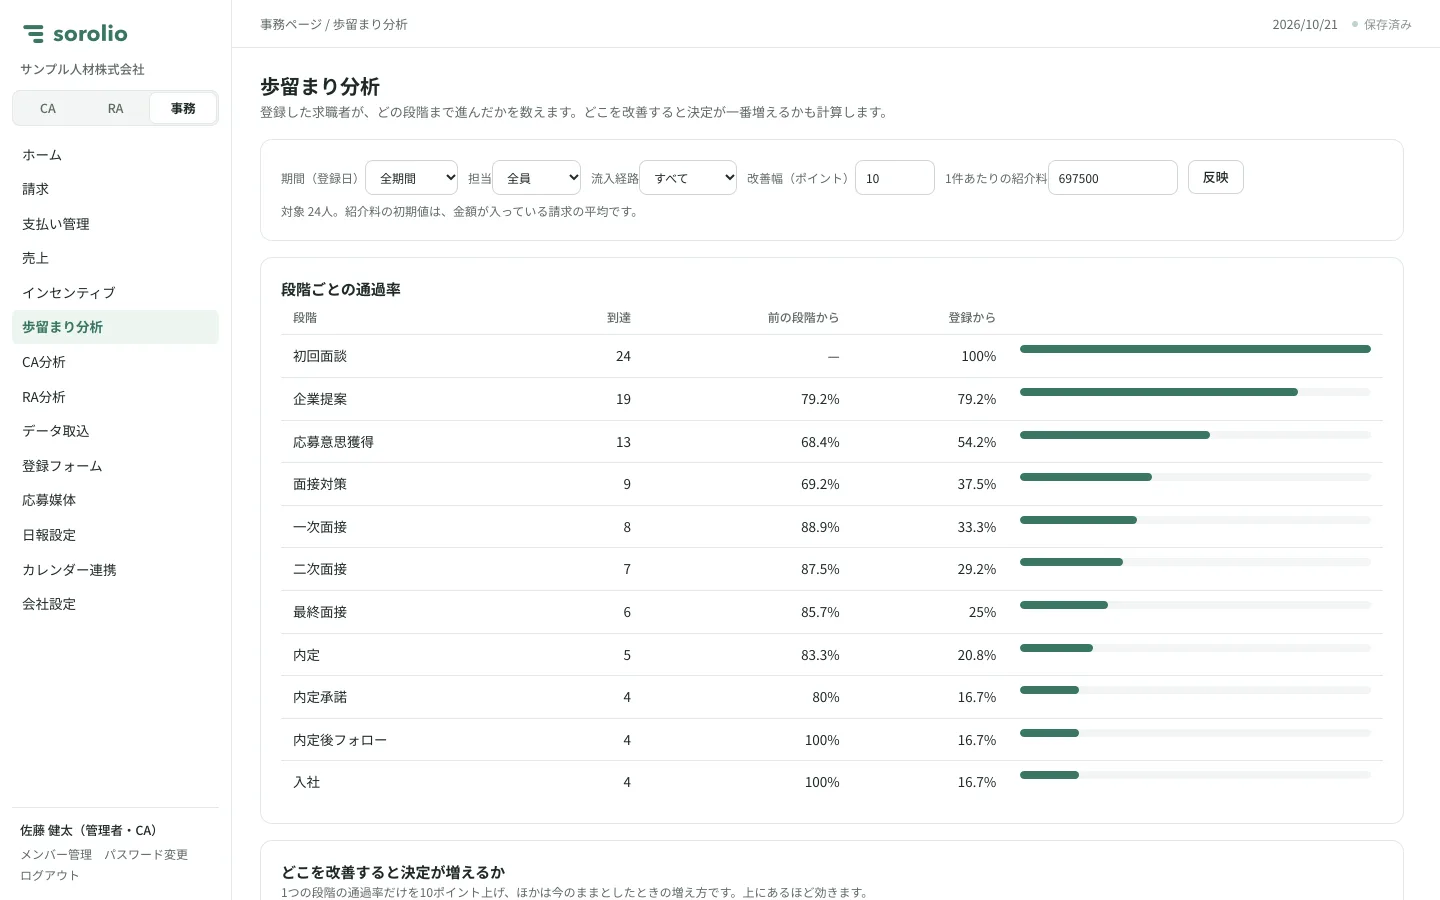Open 会社設定 page

pyautogui.click(x=115, y=604)
